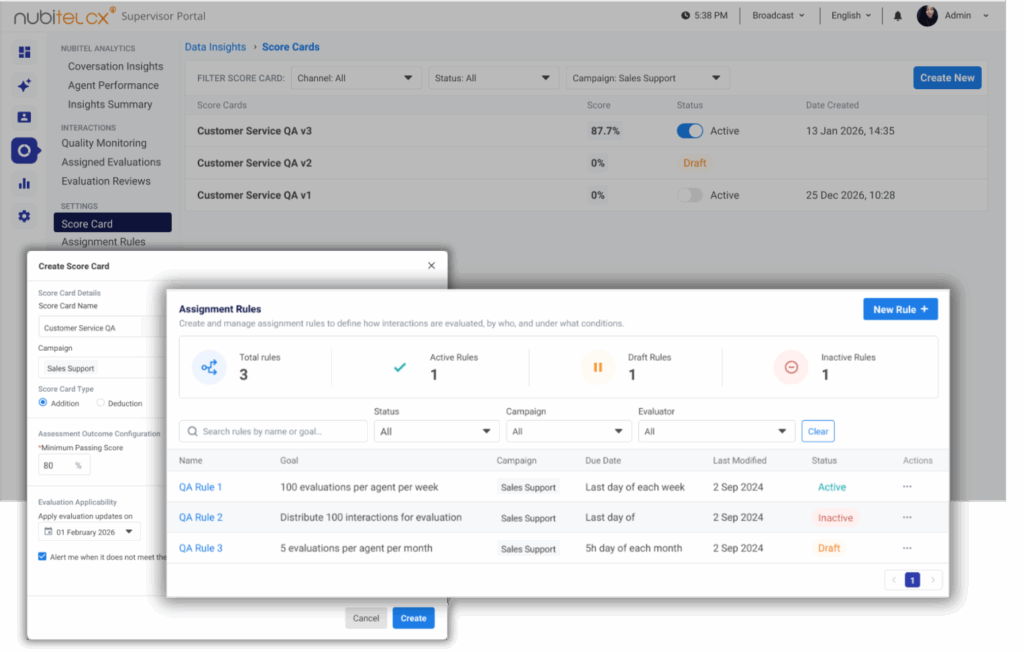This screenshot has width=1024, height=652.
Task: Open the QA Rule 2 link
Action: [x=200, y=517]
